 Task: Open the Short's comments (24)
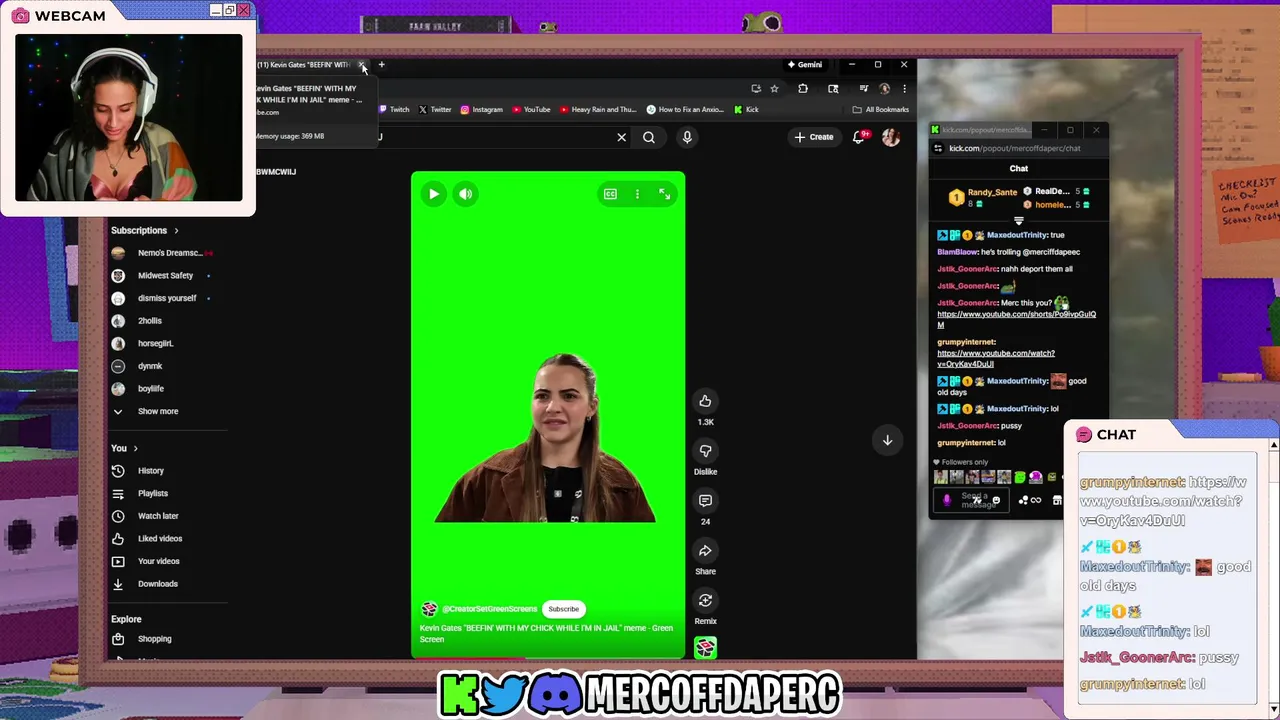[705, 500]
